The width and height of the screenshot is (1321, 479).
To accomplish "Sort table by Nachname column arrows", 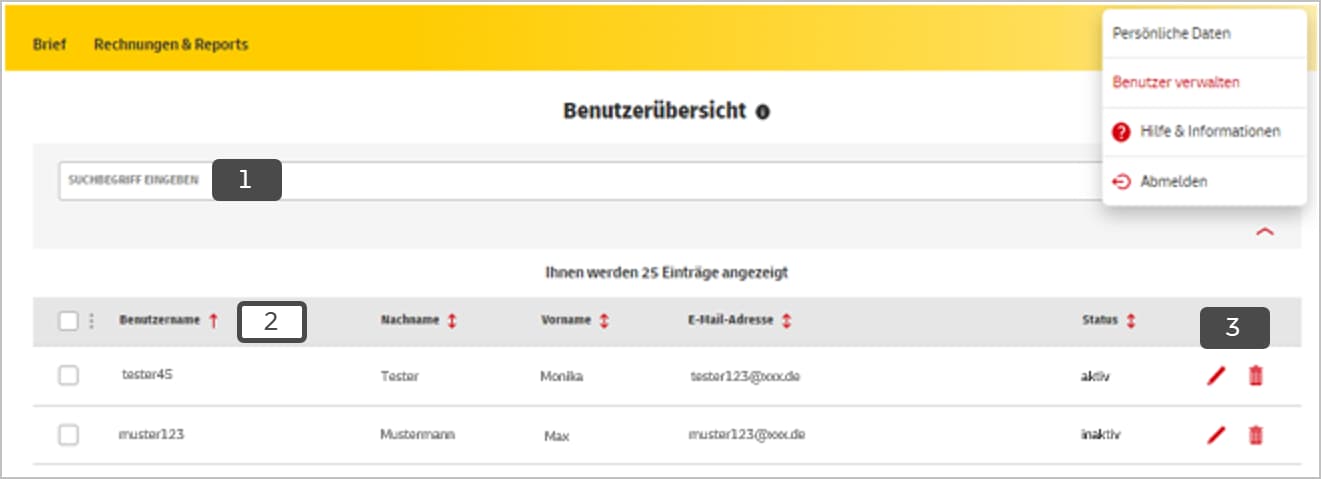I will coord(452,321).
